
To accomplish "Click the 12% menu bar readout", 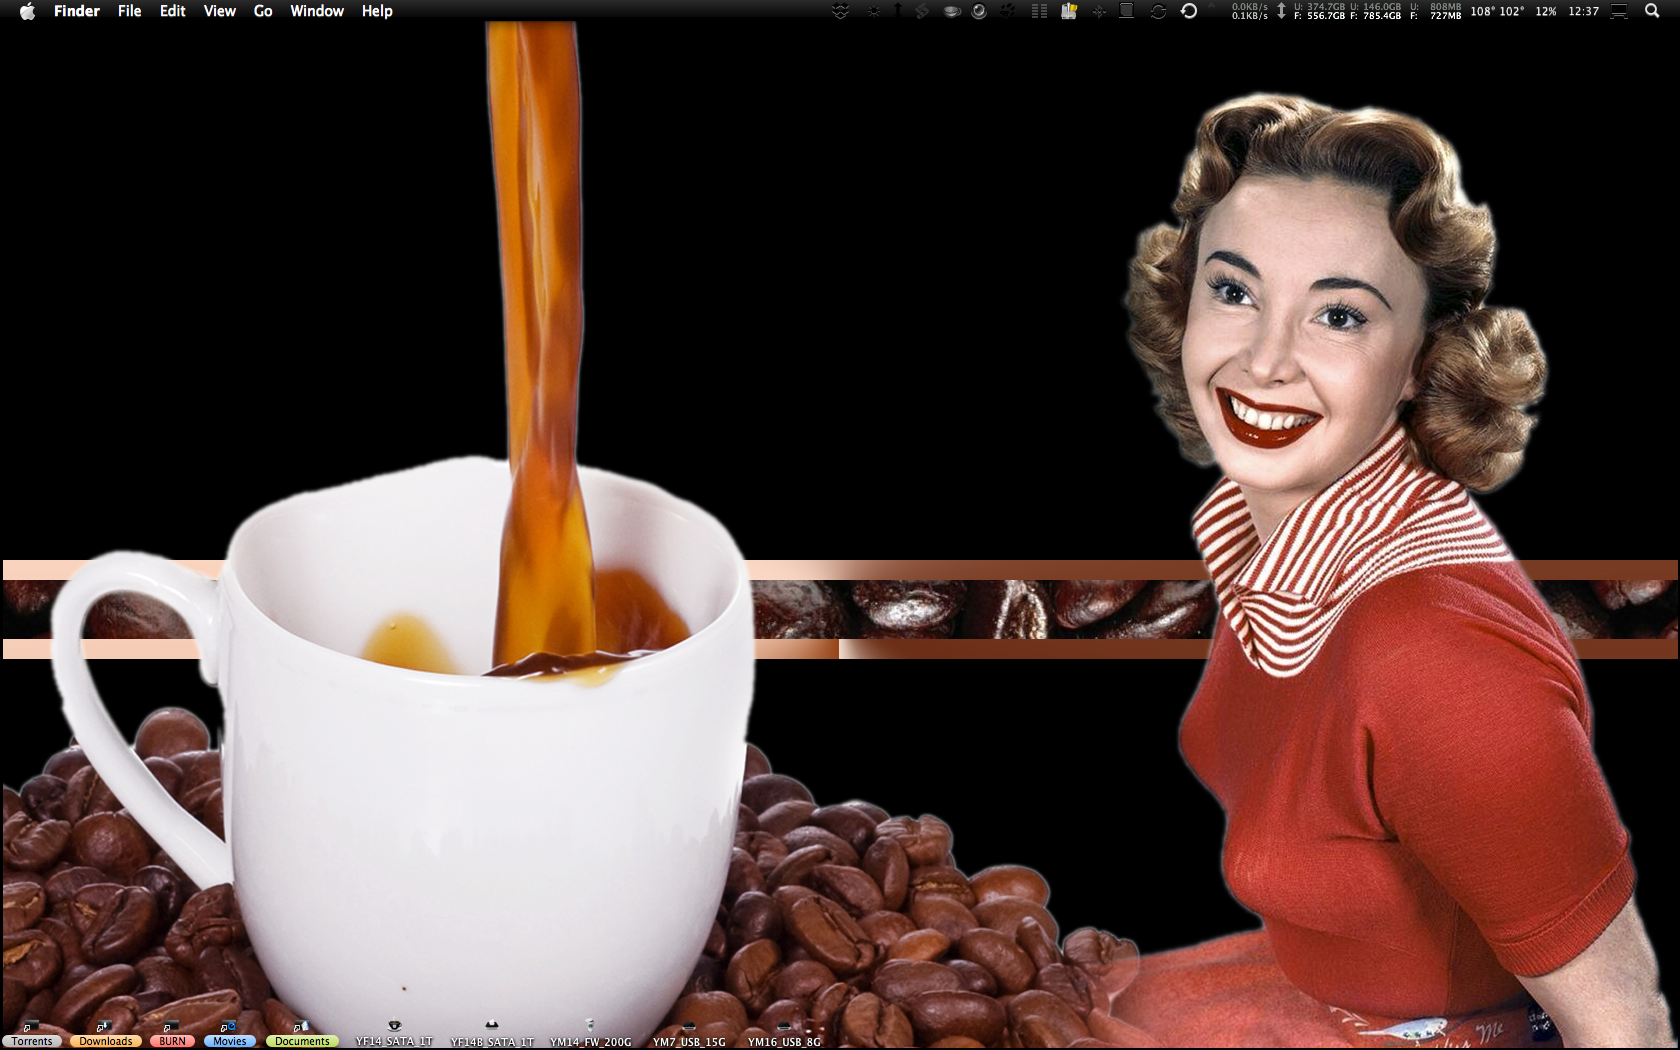I will click(1546, 11).
